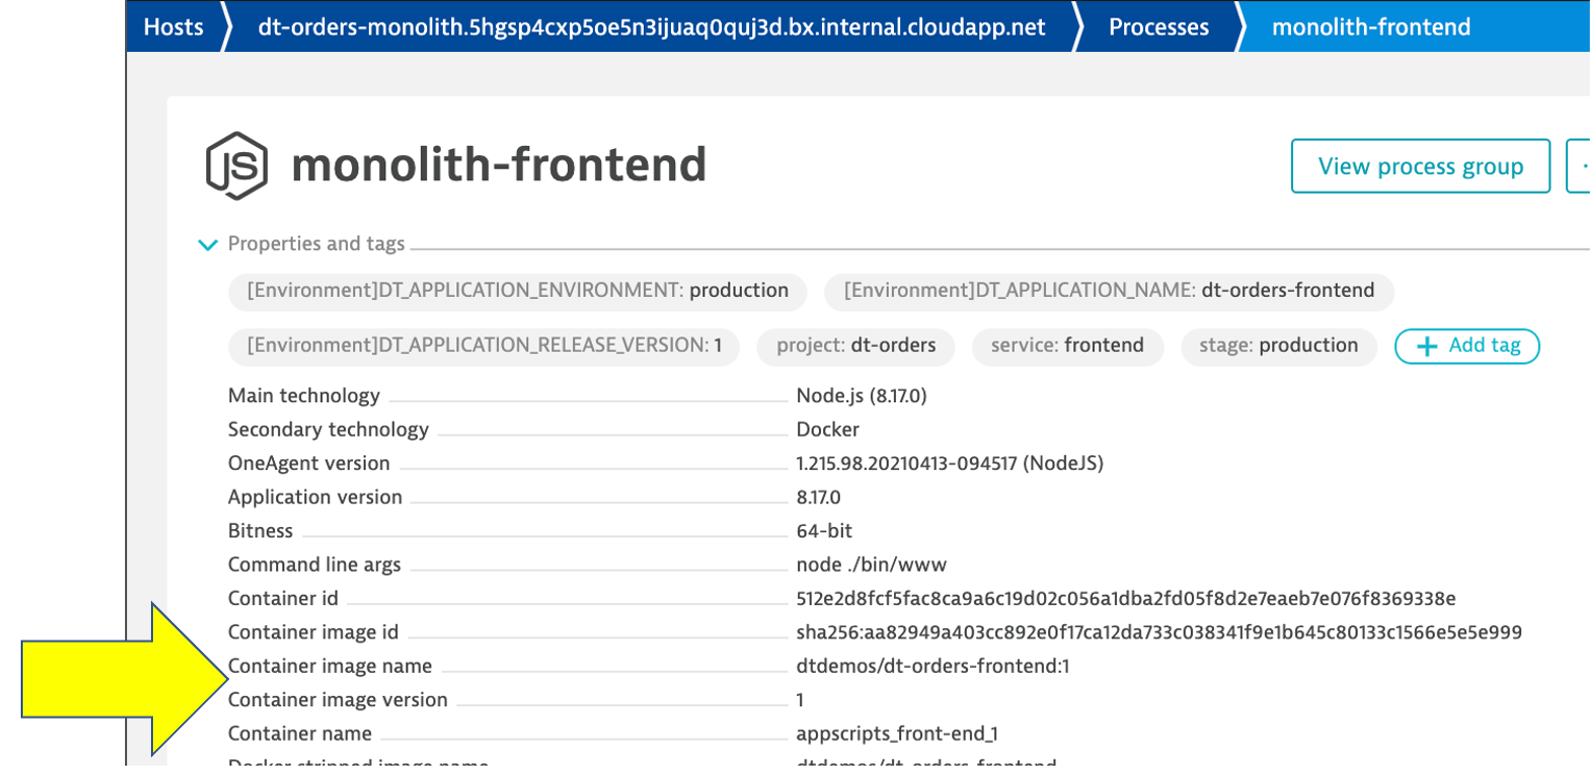This screenshot has width=1591, height=777.
Task: Select the service: frontend tag
Action: (1066, 346)
